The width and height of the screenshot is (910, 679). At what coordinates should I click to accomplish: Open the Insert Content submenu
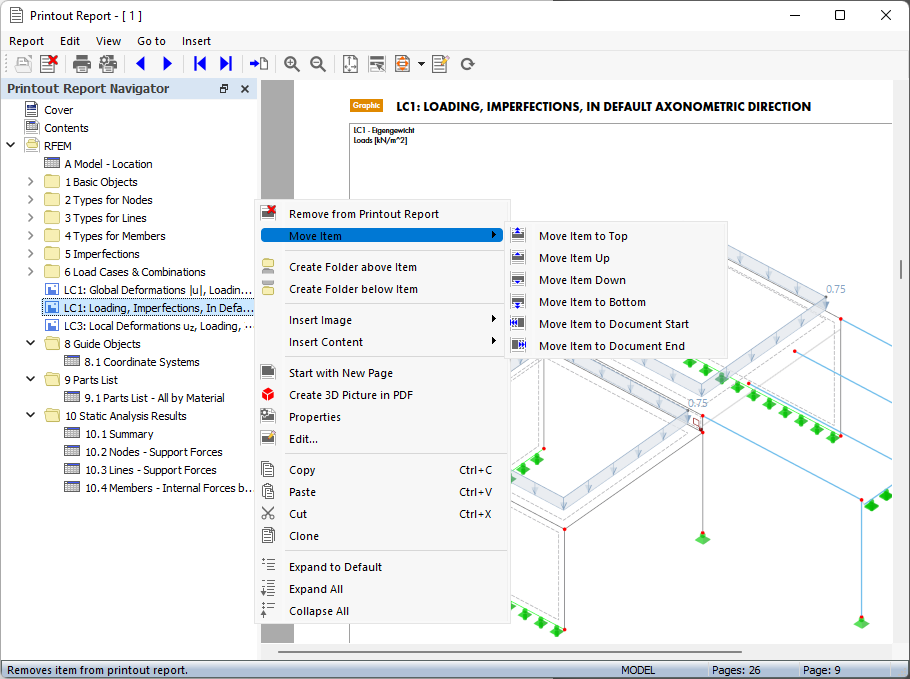click(x=381, y=342)
